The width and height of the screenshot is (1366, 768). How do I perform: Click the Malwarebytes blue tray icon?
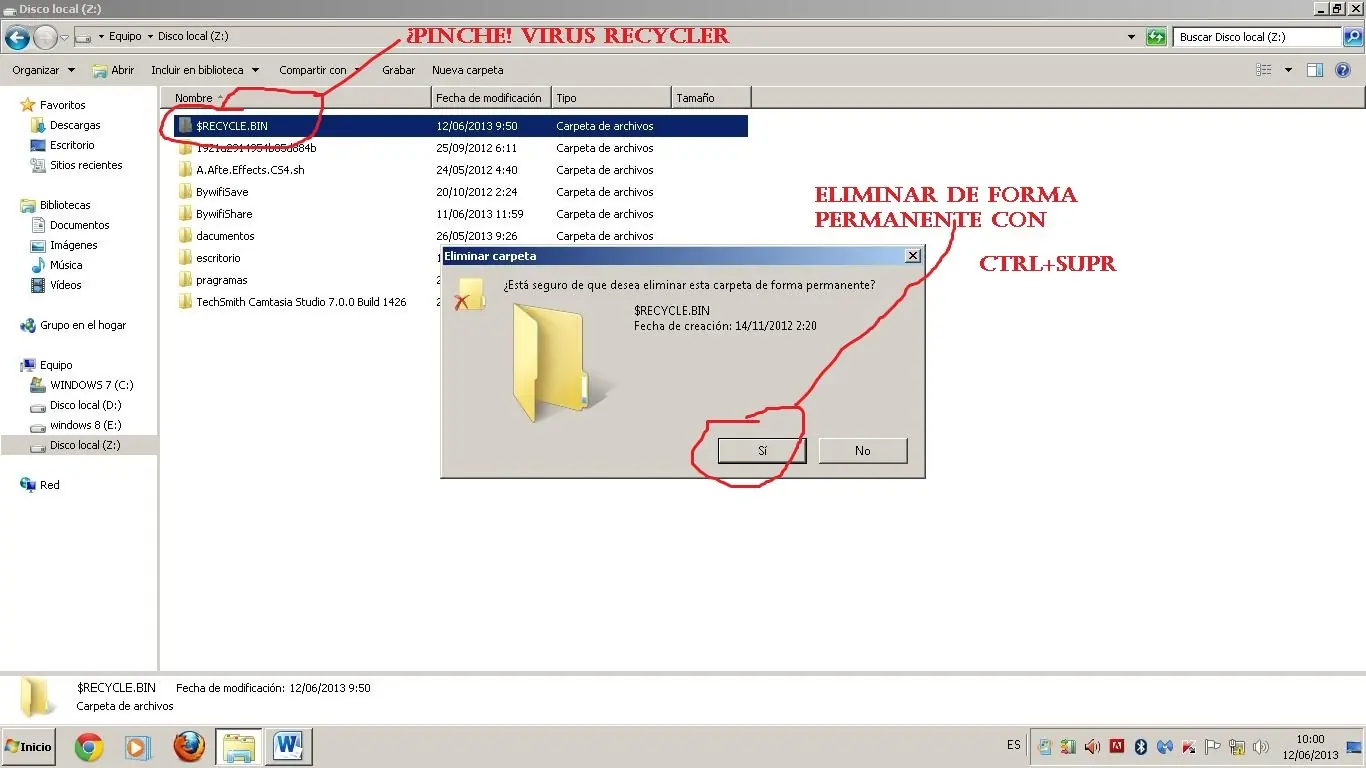coord(1165,746)
